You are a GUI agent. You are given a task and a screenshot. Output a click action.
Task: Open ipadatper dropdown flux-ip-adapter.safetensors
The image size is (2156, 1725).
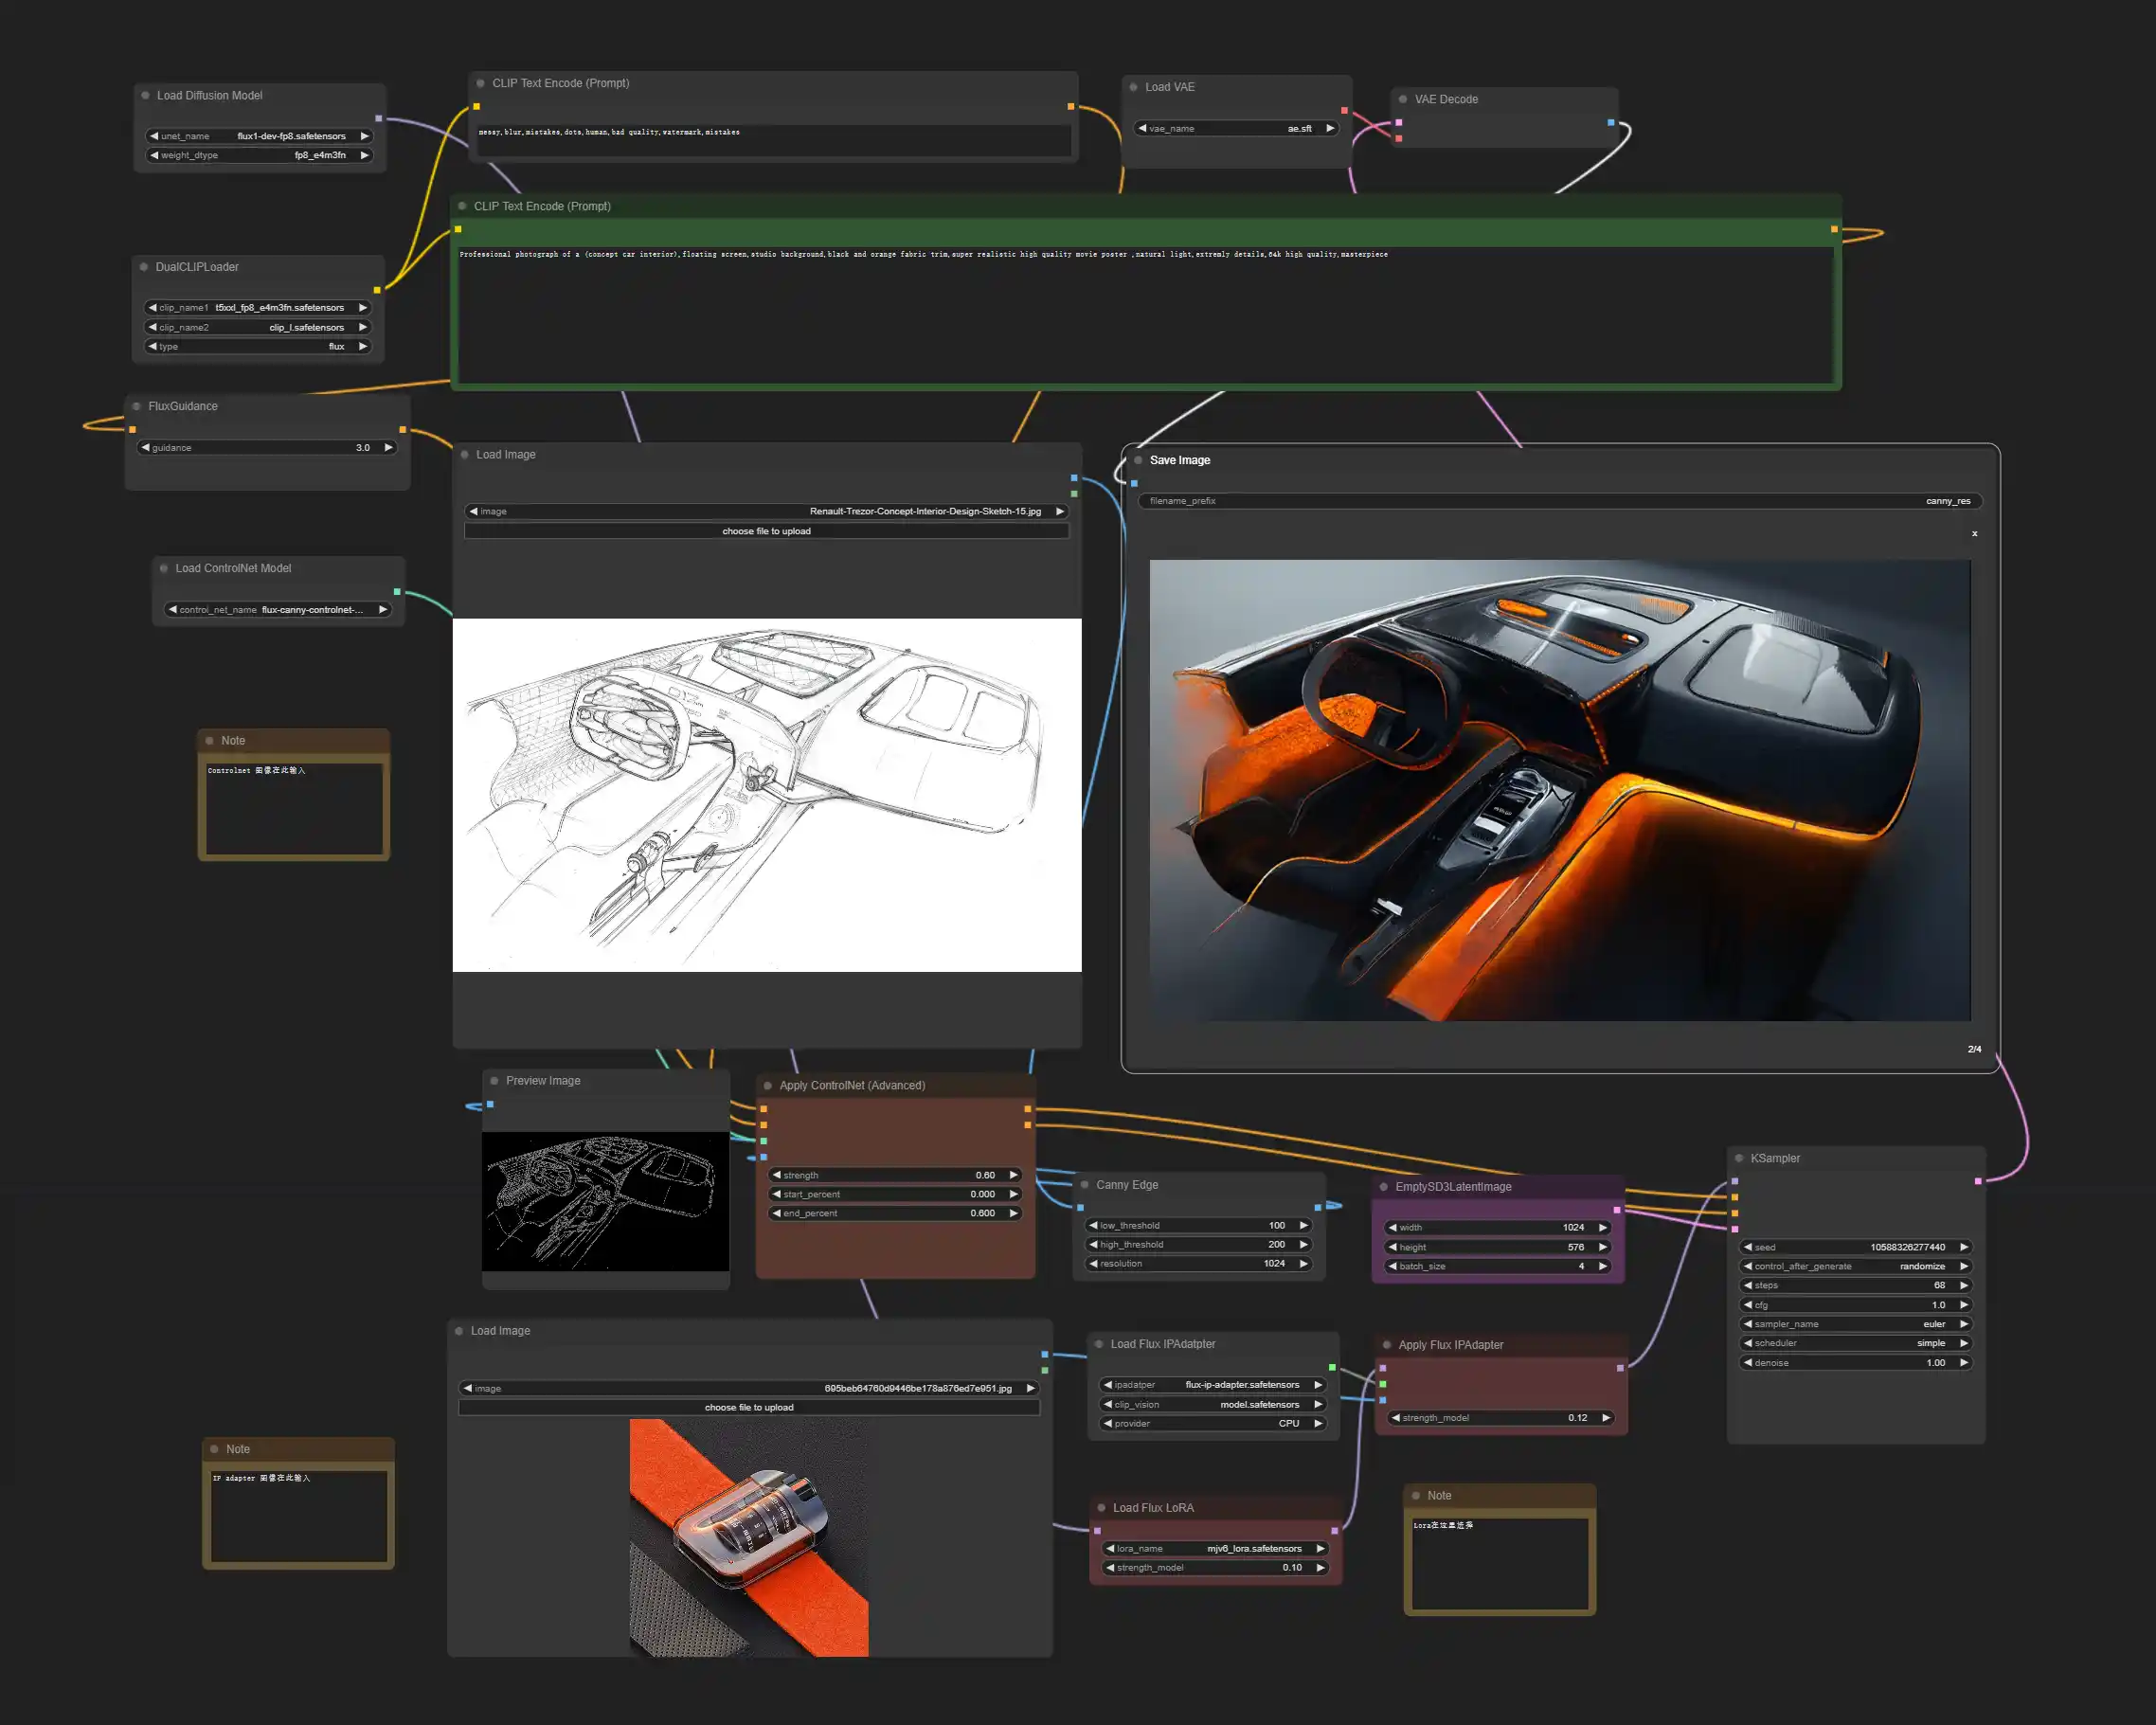[1213, 1385]
